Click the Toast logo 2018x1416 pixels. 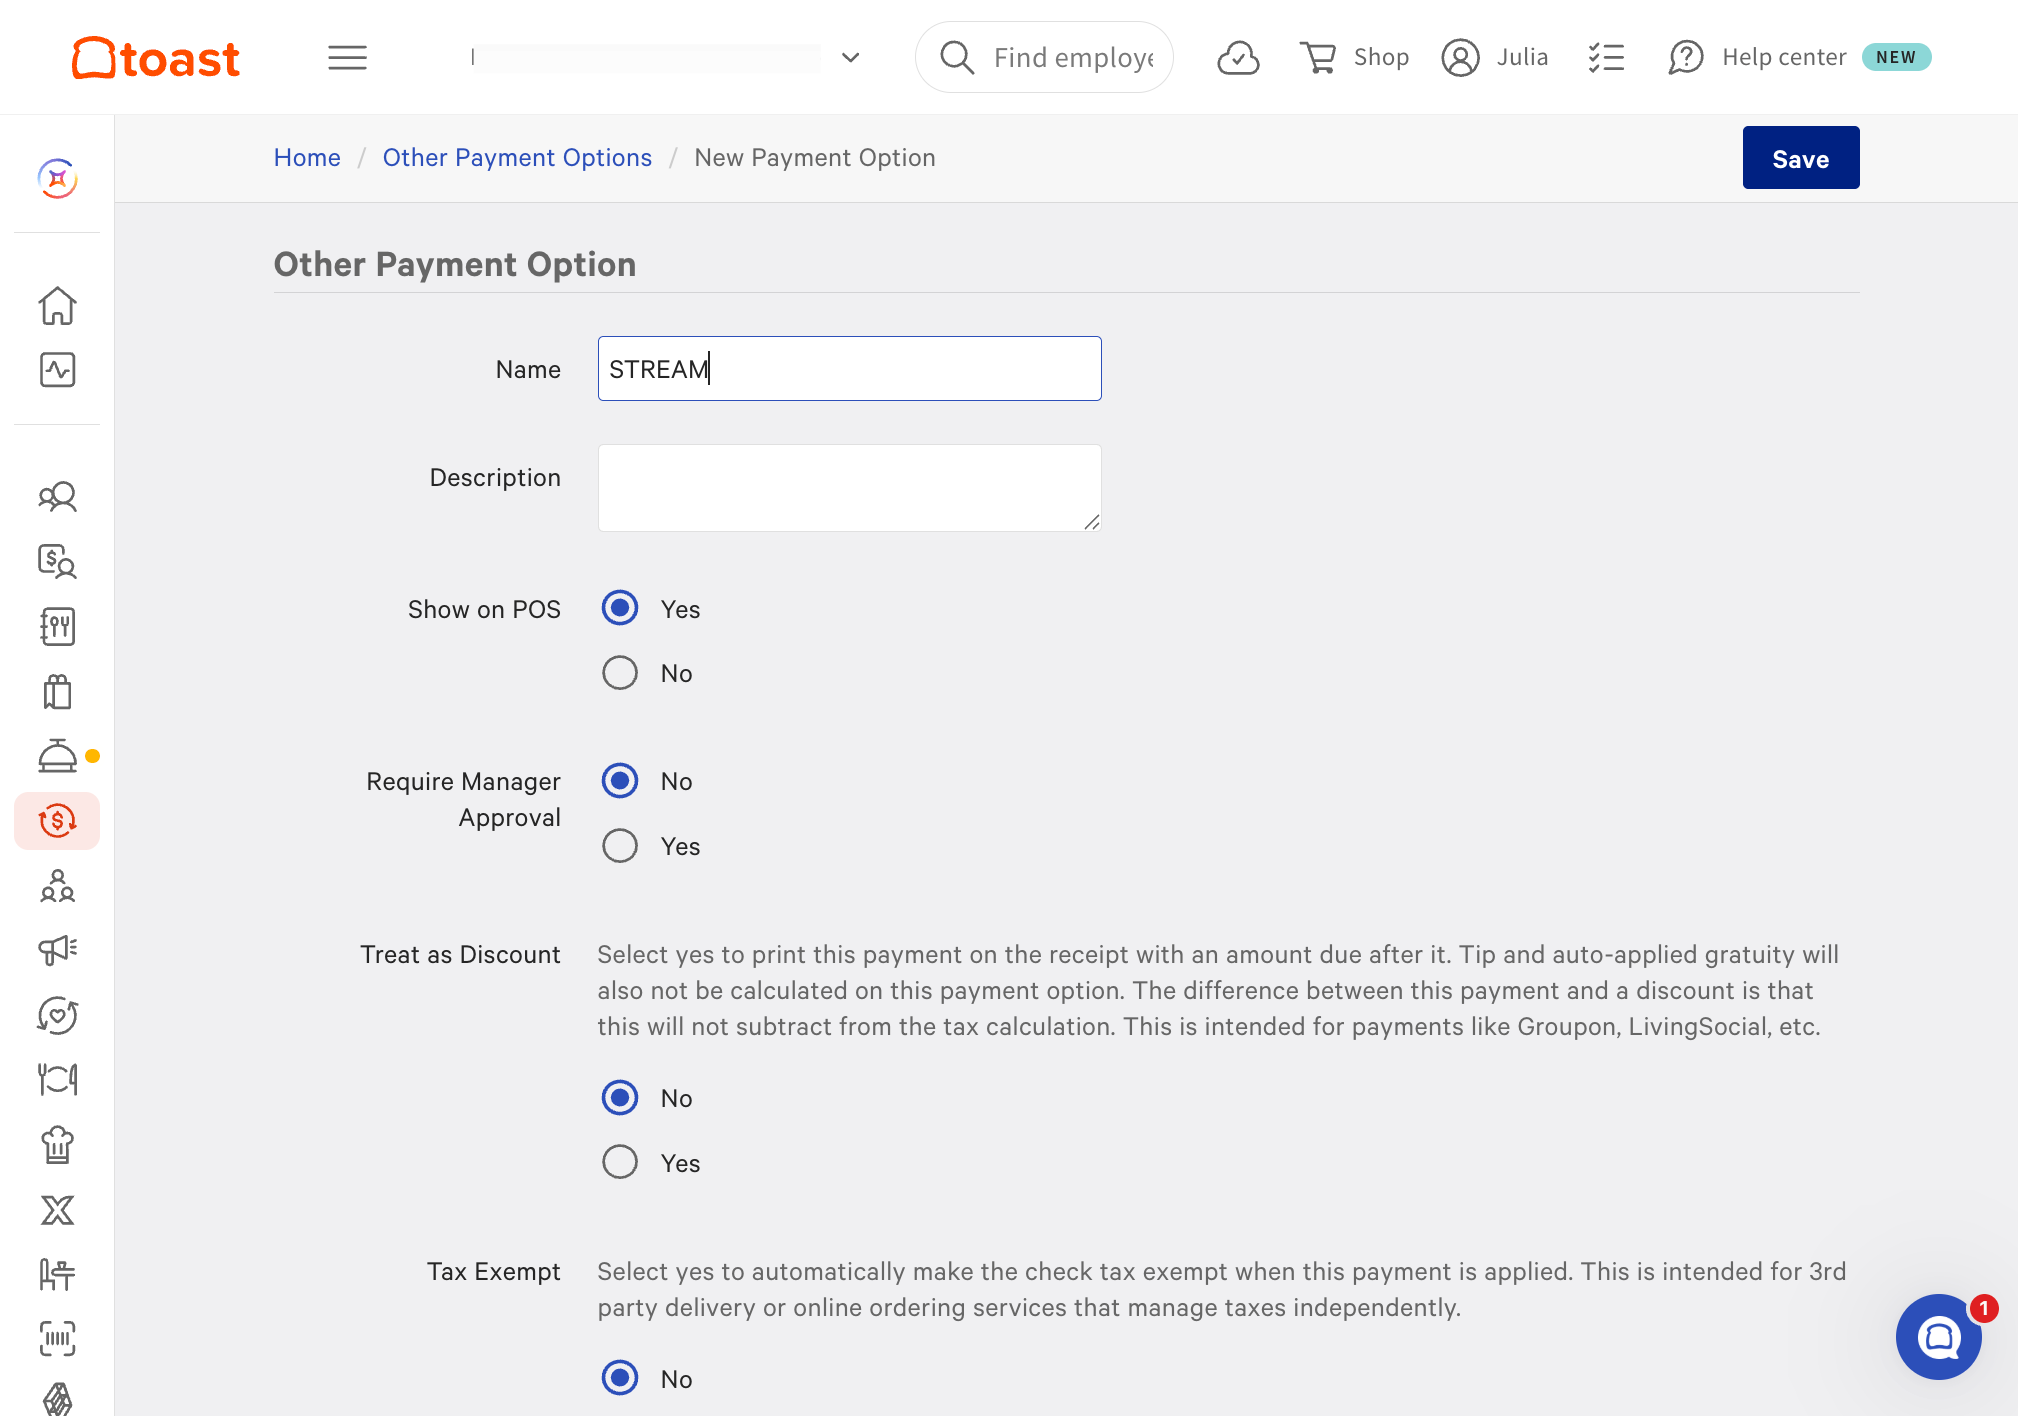pyautogui.click(x=156, y=58)
